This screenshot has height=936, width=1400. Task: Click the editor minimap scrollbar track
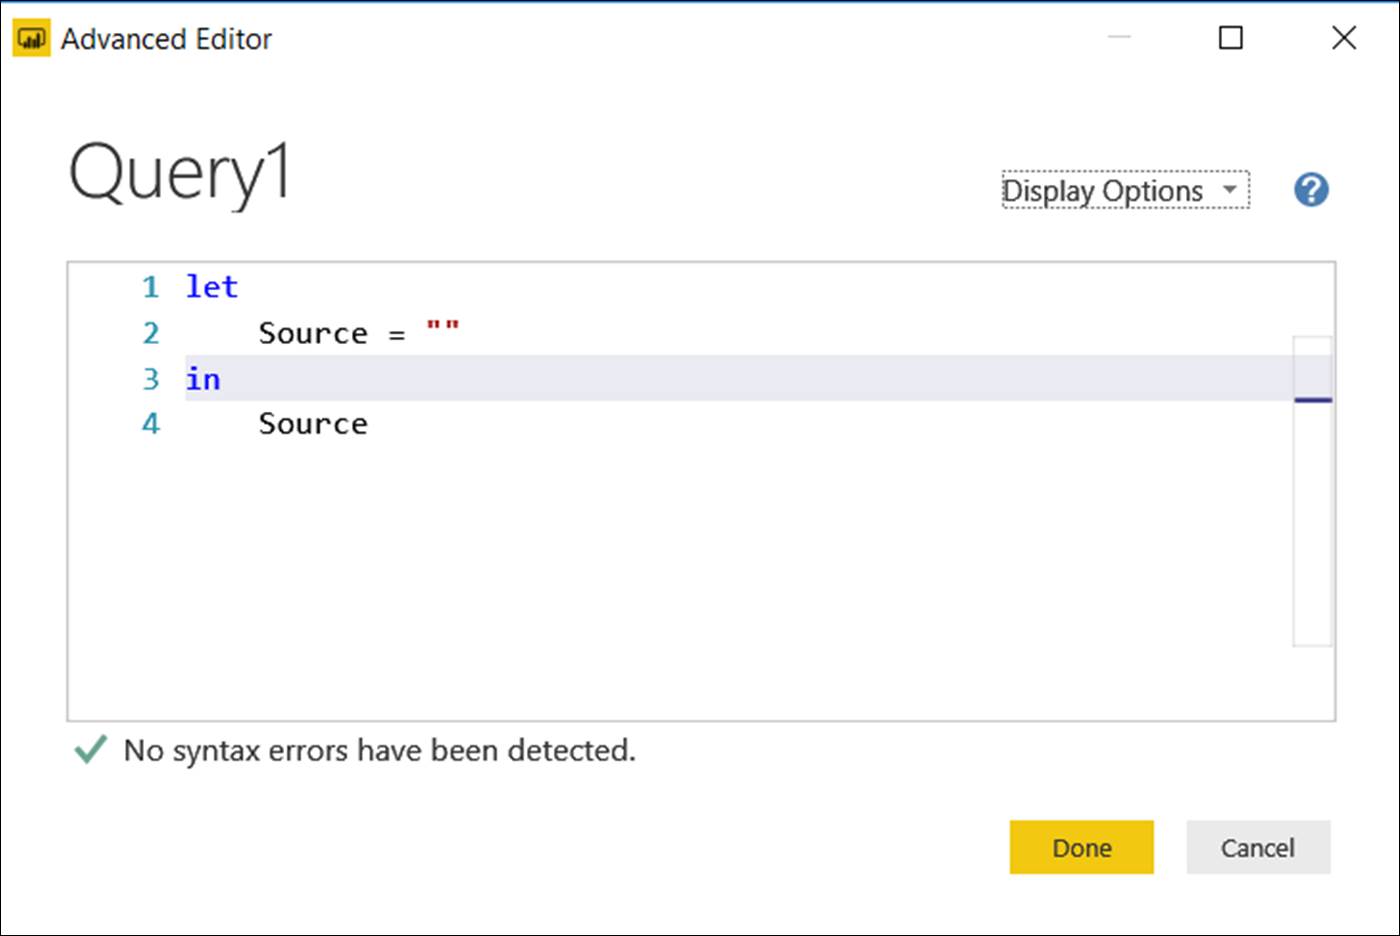(x=1312, y=520)
